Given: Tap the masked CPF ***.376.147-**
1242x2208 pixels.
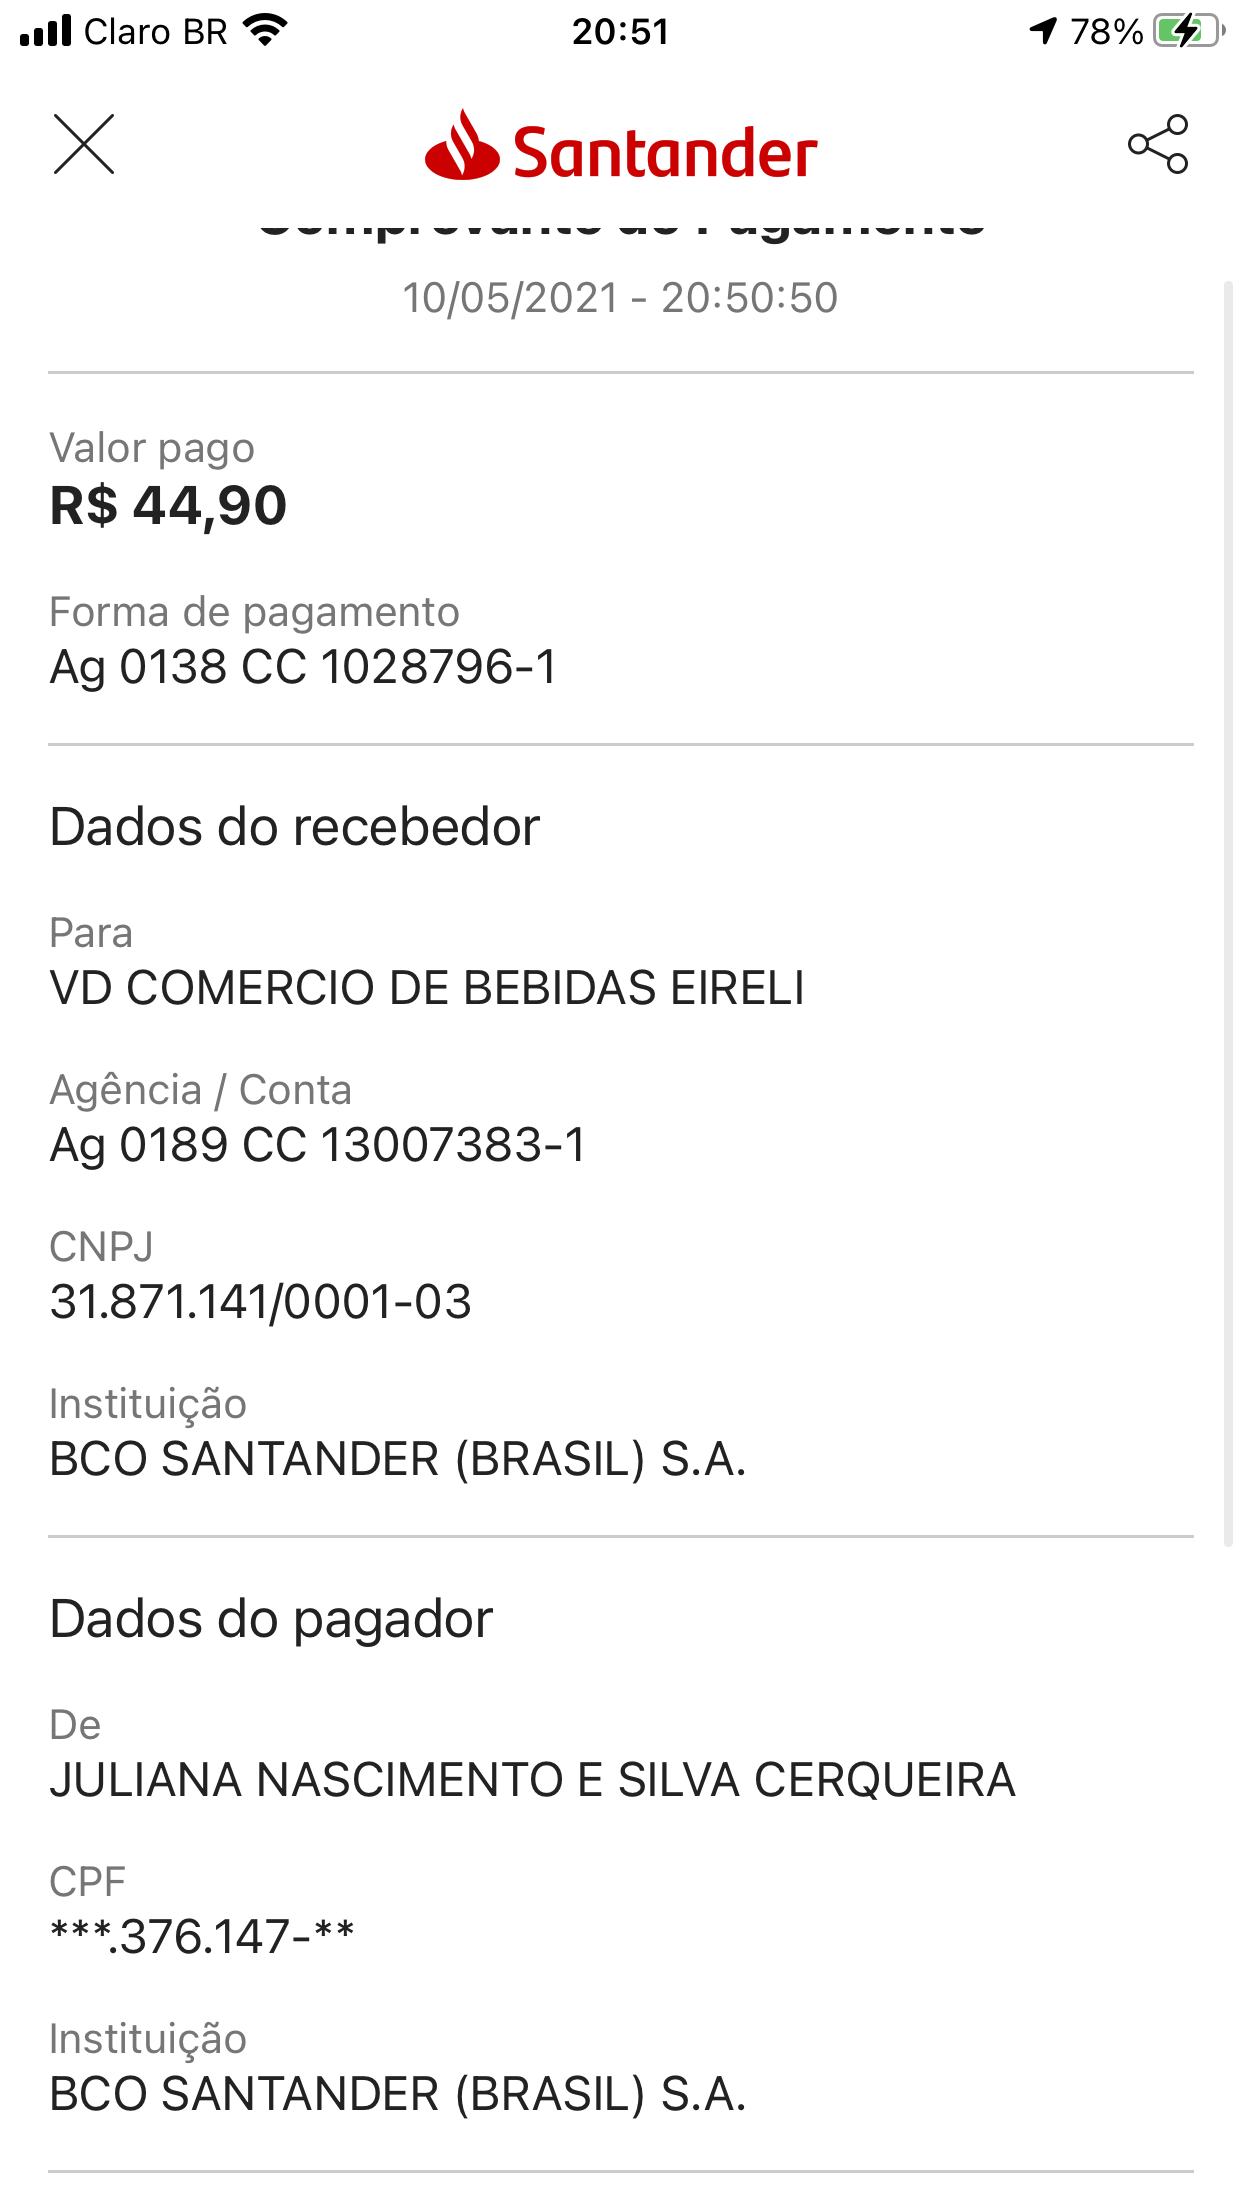Looking at the screenshot, I should pyautogui.click(x=202, y=1937).
